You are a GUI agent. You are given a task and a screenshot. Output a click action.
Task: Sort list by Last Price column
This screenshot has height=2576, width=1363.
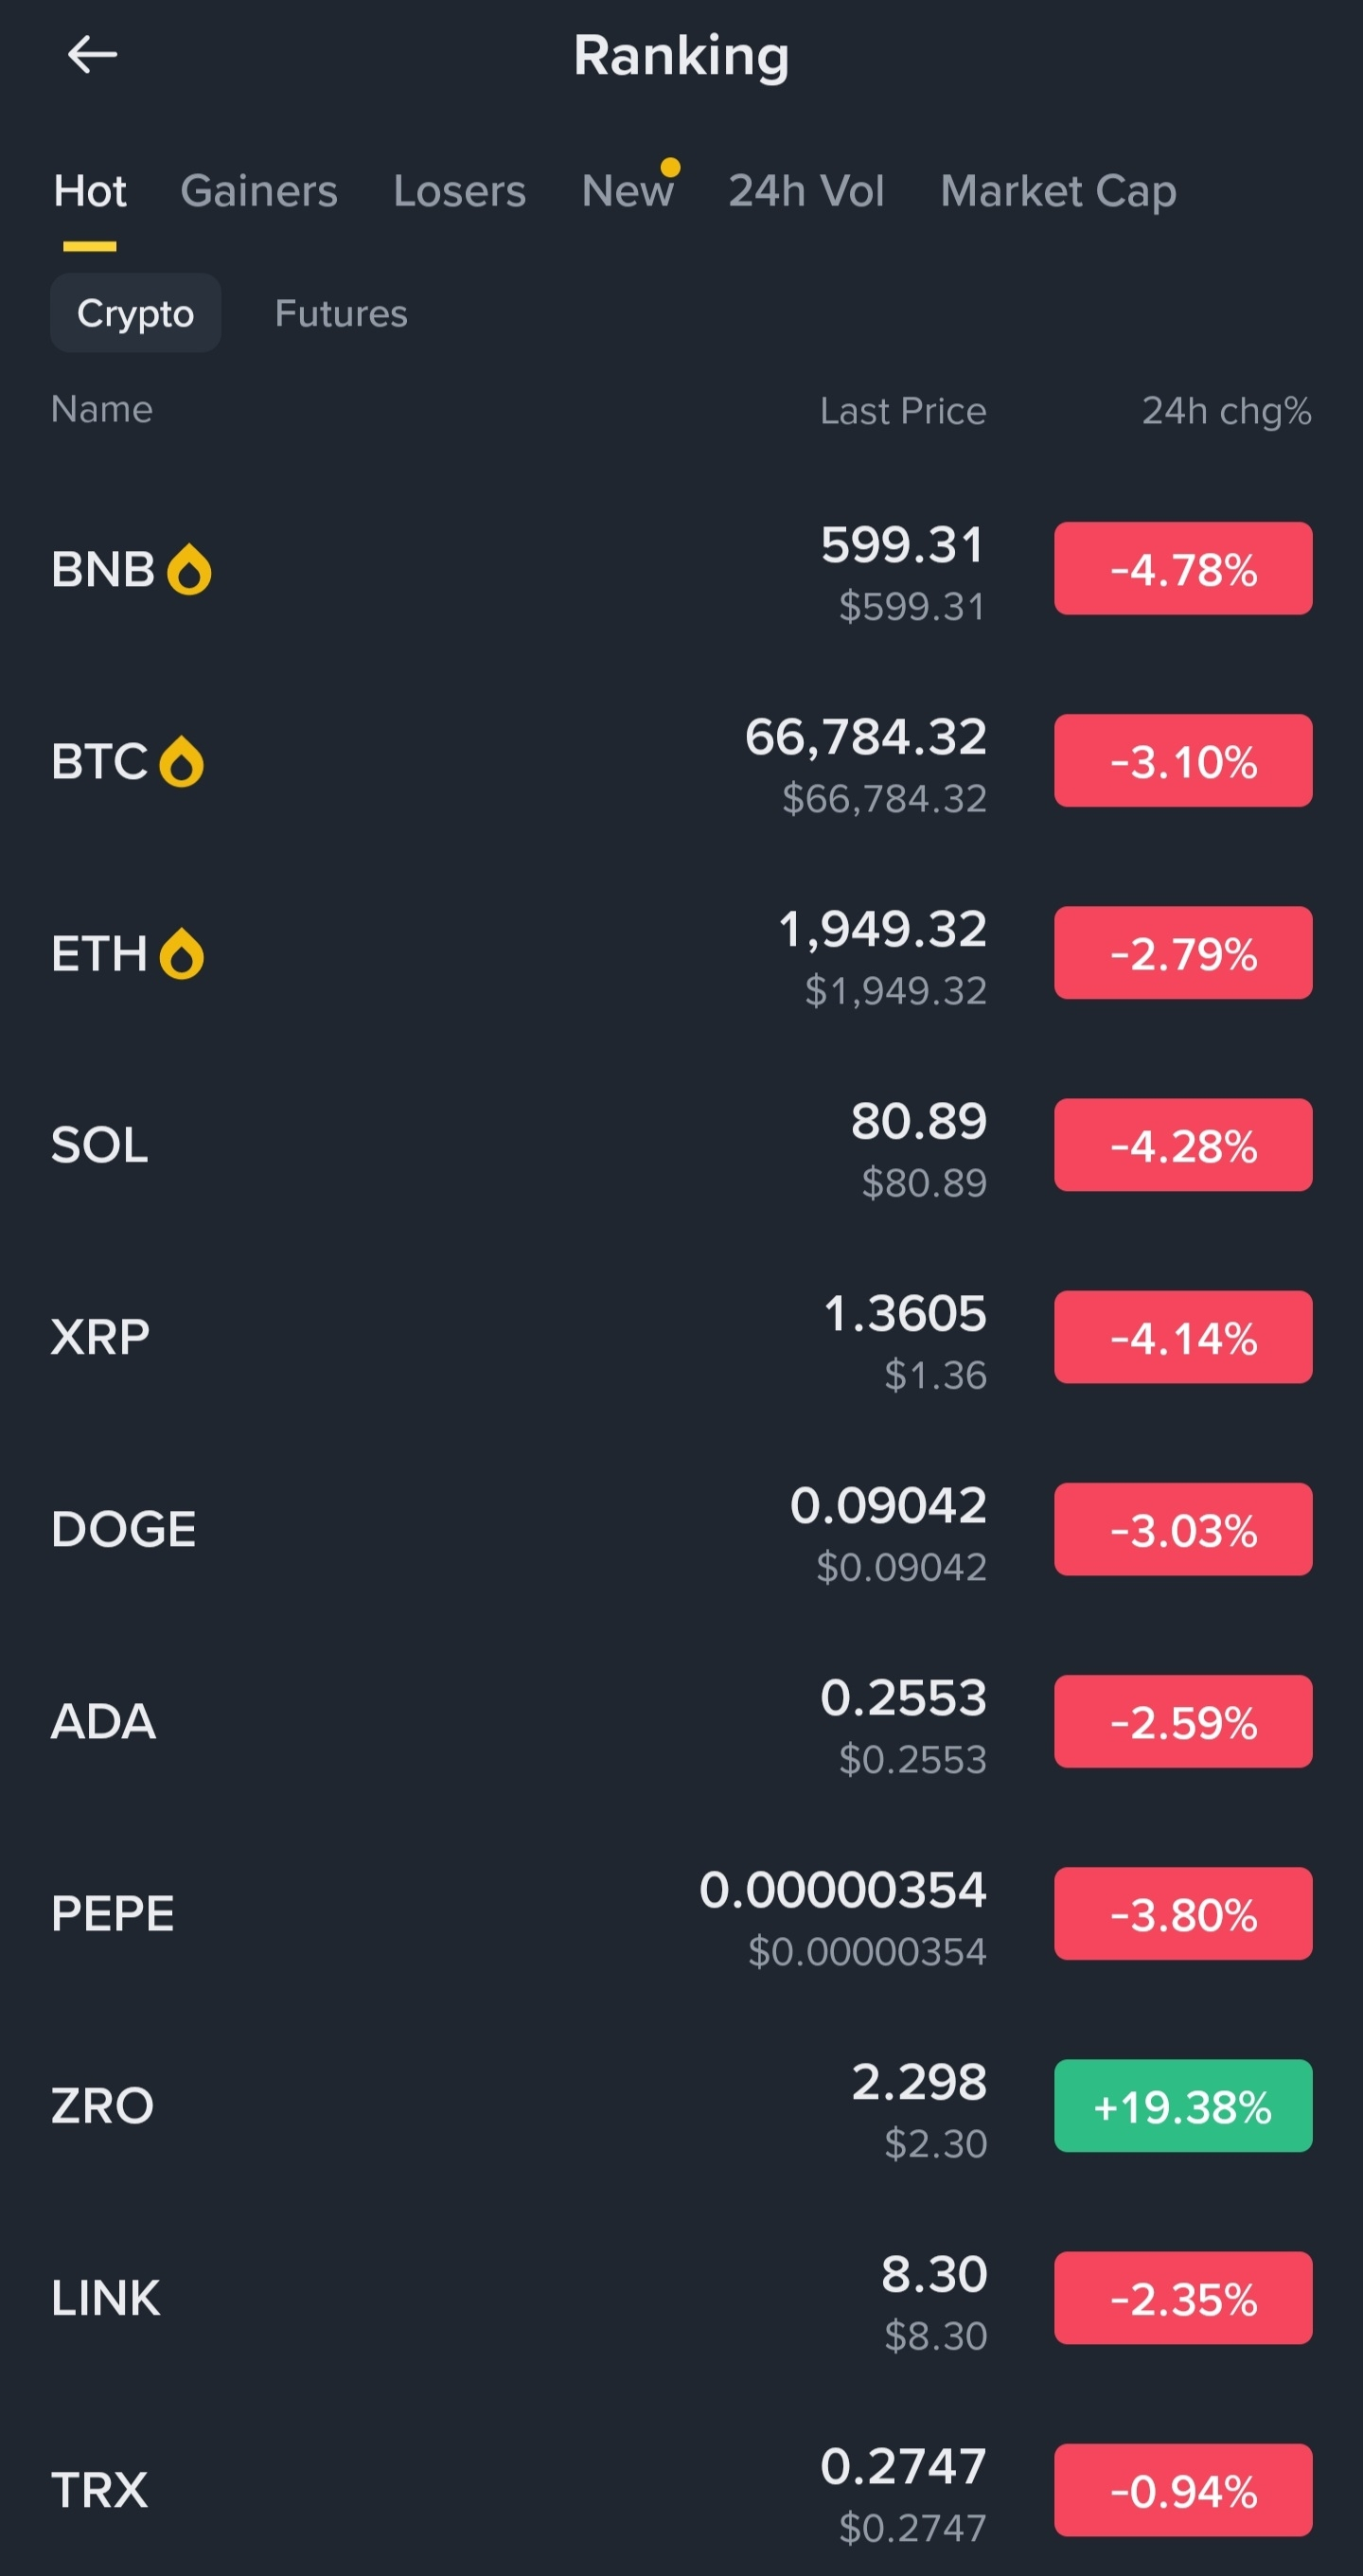(x=902, y=411)
